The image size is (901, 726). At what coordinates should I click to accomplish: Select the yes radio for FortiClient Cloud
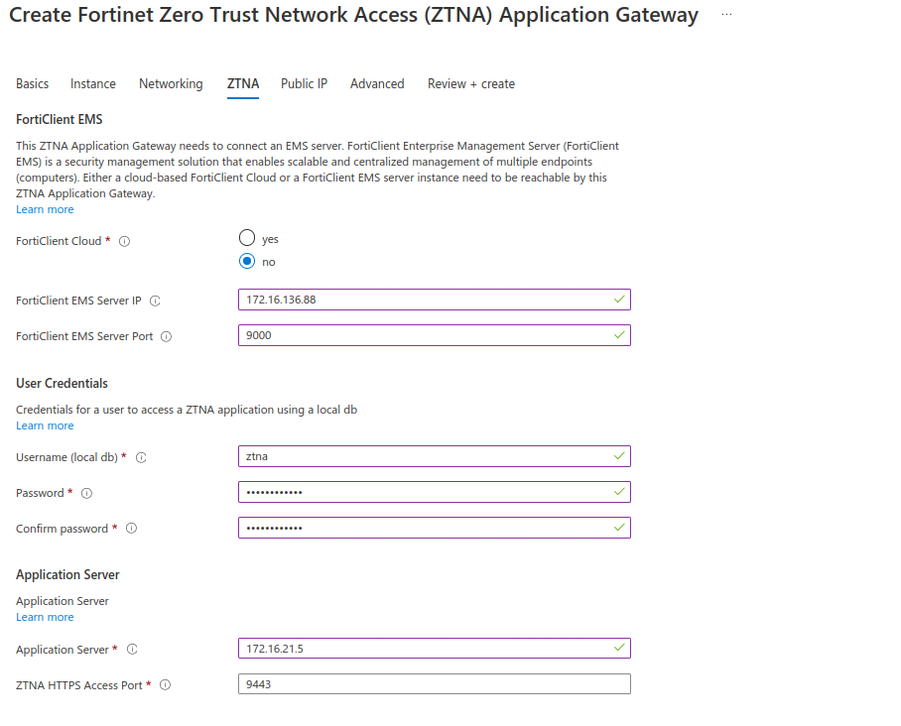coord(247,237)
